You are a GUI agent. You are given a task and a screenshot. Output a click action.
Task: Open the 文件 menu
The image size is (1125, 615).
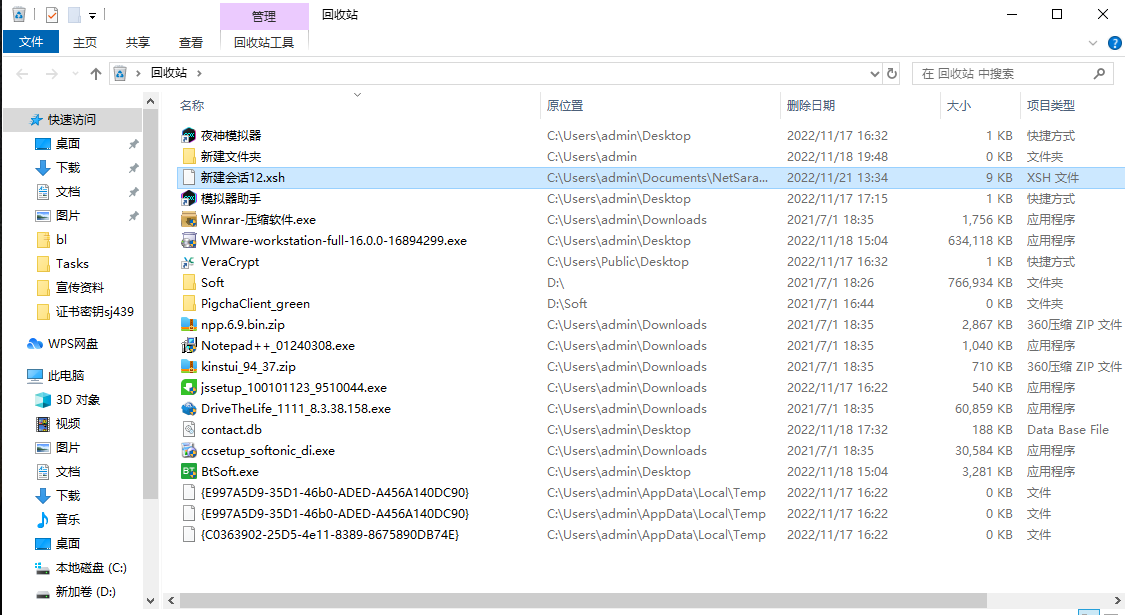pos(31,42)
